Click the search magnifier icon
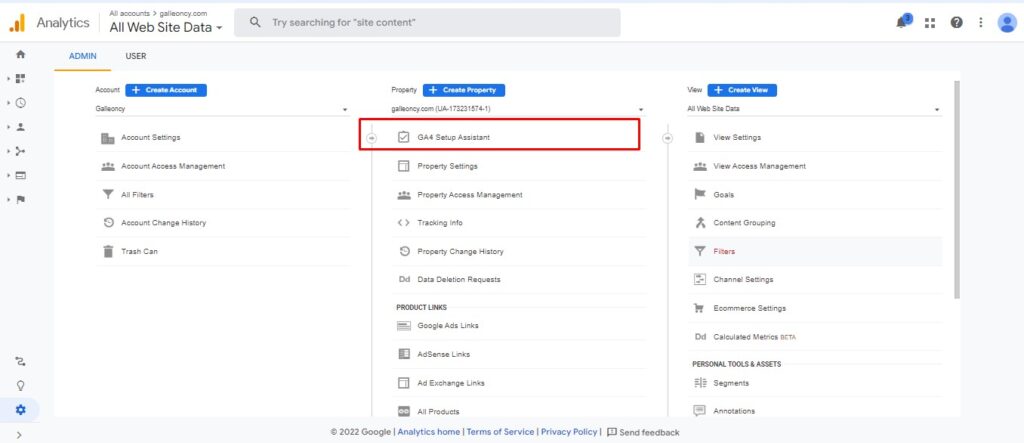 pos(255,22)
